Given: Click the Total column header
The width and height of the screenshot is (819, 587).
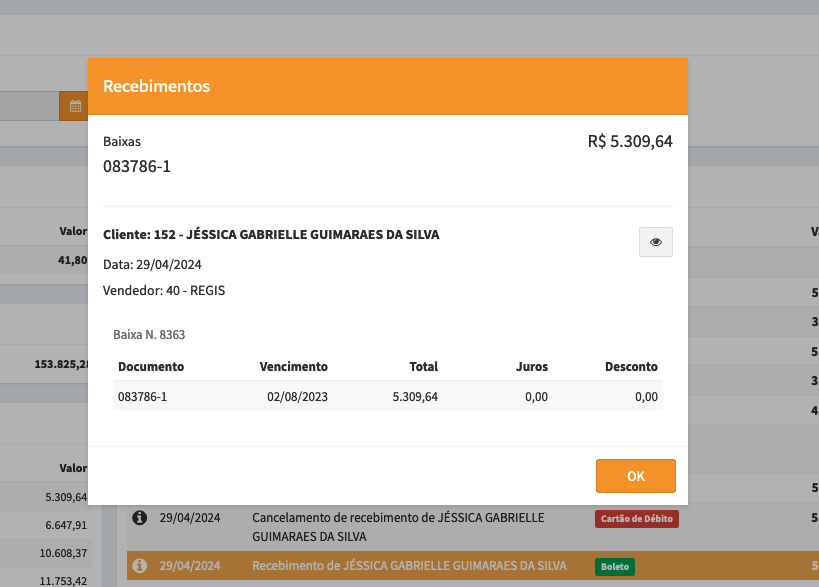Looking at the screenshot, I should [423, 367].
